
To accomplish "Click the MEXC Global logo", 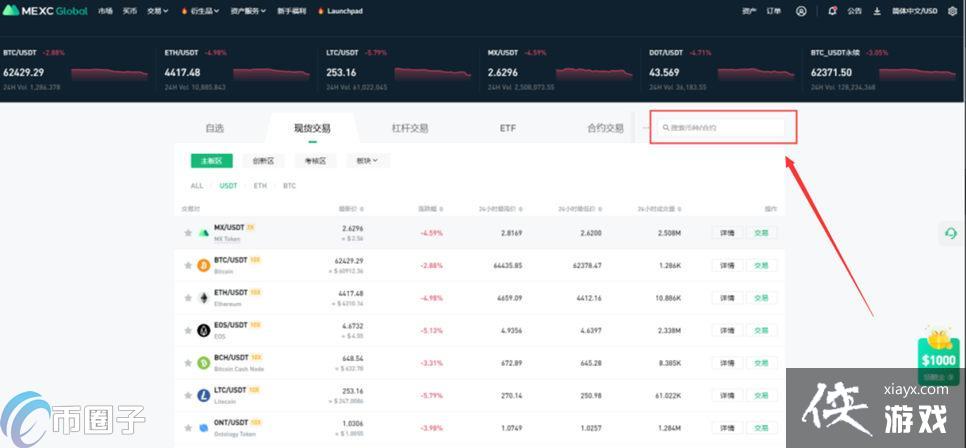I will tap(46, 11).
